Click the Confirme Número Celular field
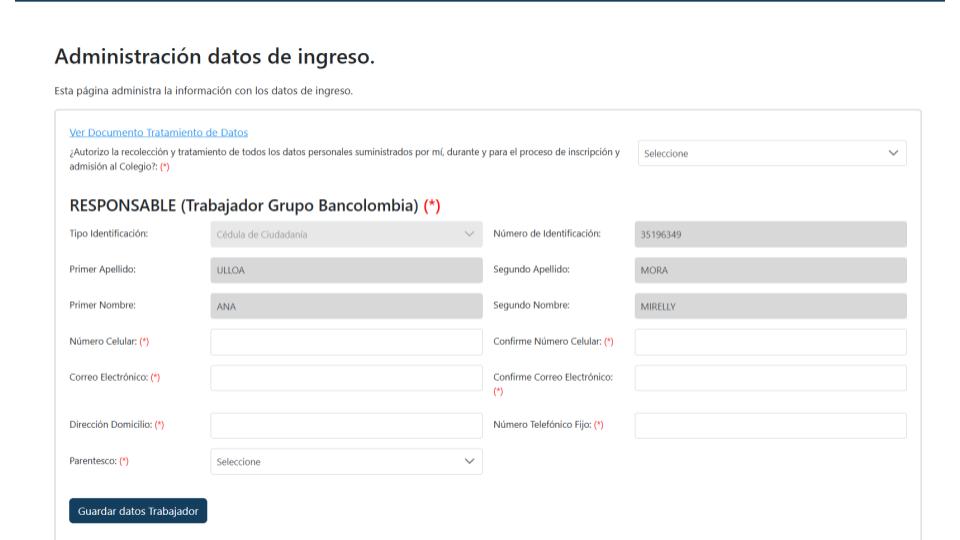The width and height of the screenshot is (960, 540). click(x=770, y=342)
